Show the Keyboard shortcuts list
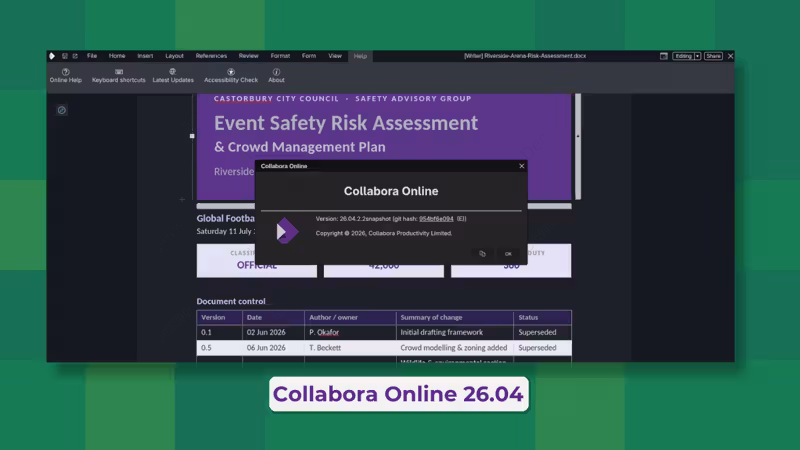800x450 pixels. coord(118,76)
